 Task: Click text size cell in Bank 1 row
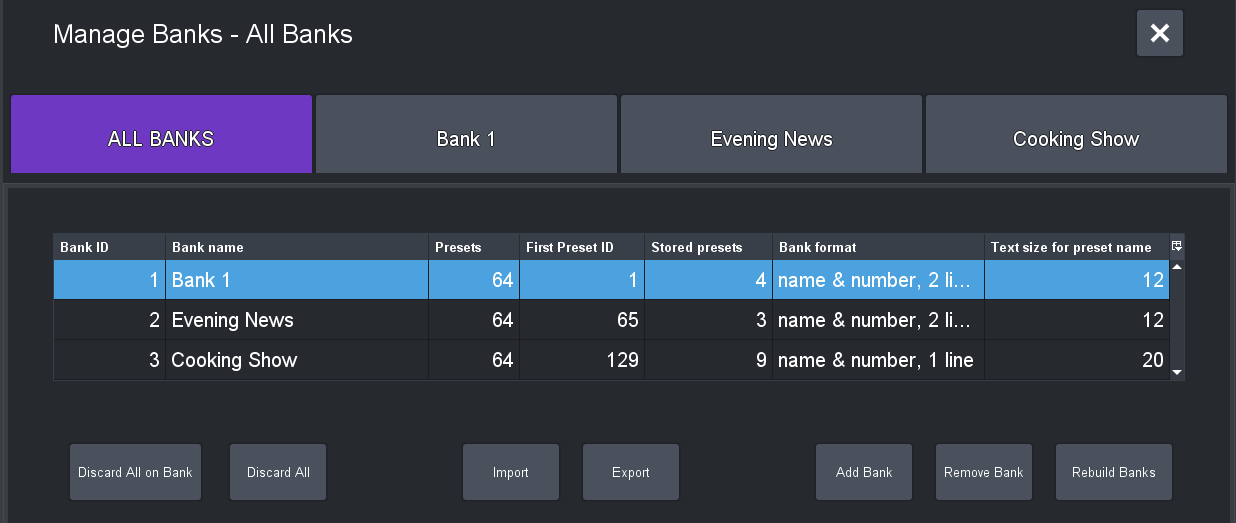1077,280
